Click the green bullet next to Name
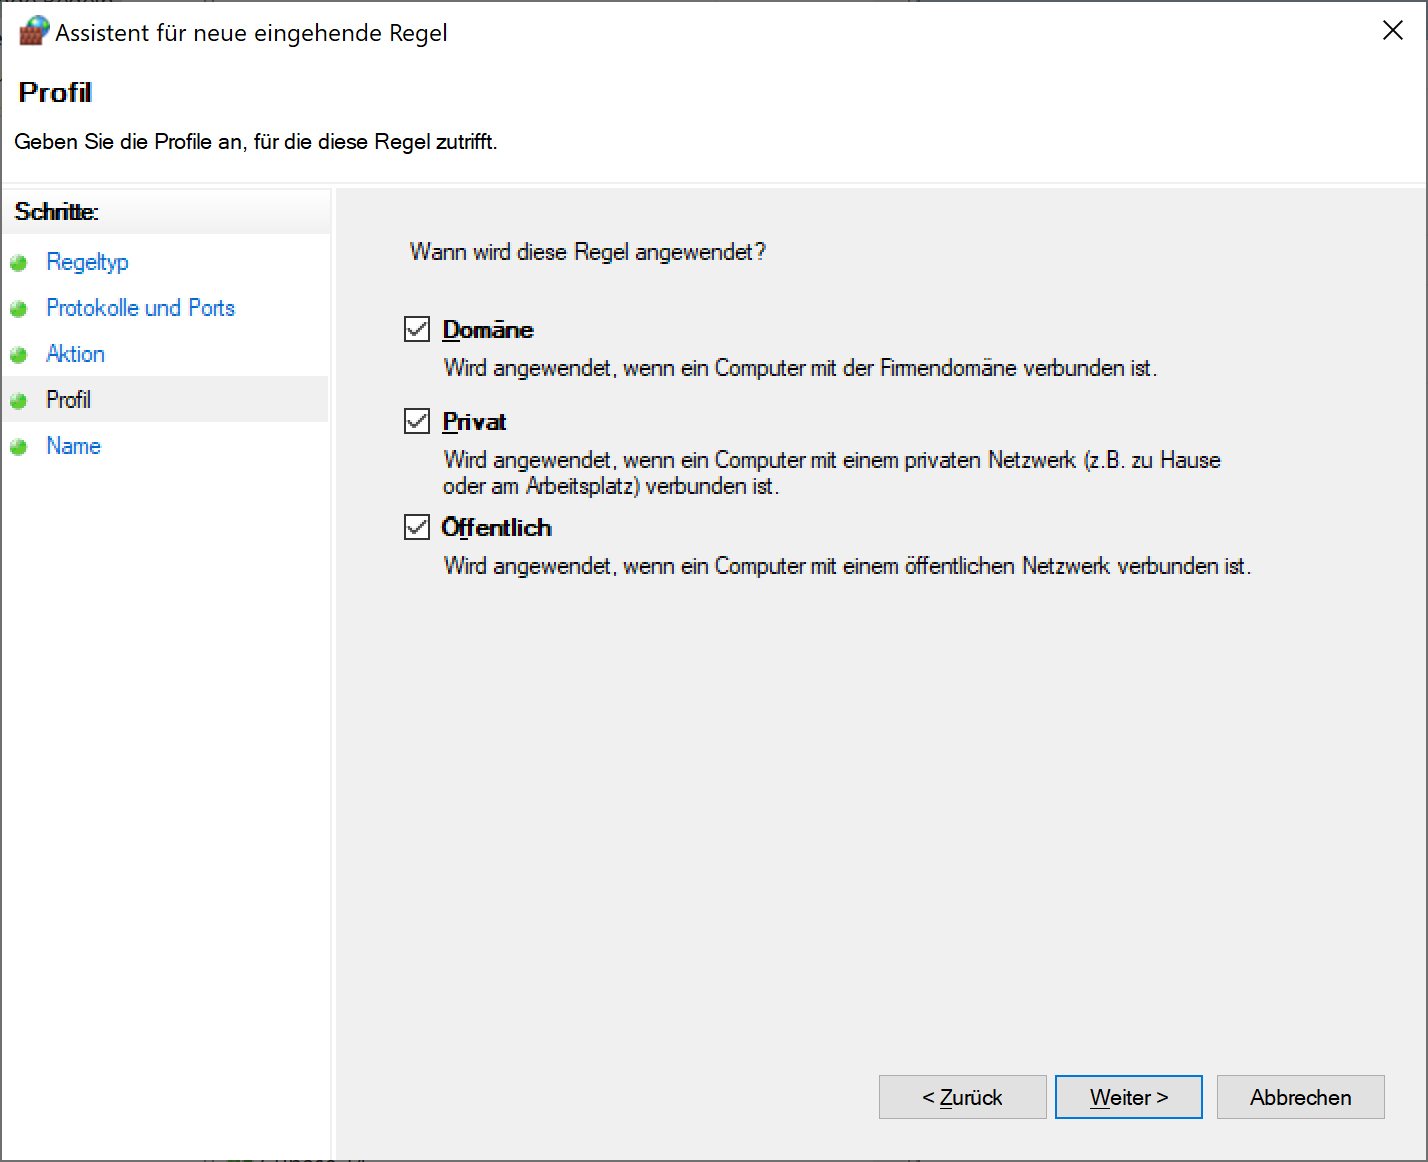The height and width of the screenshot is (1162, 1428). [18, 447]
